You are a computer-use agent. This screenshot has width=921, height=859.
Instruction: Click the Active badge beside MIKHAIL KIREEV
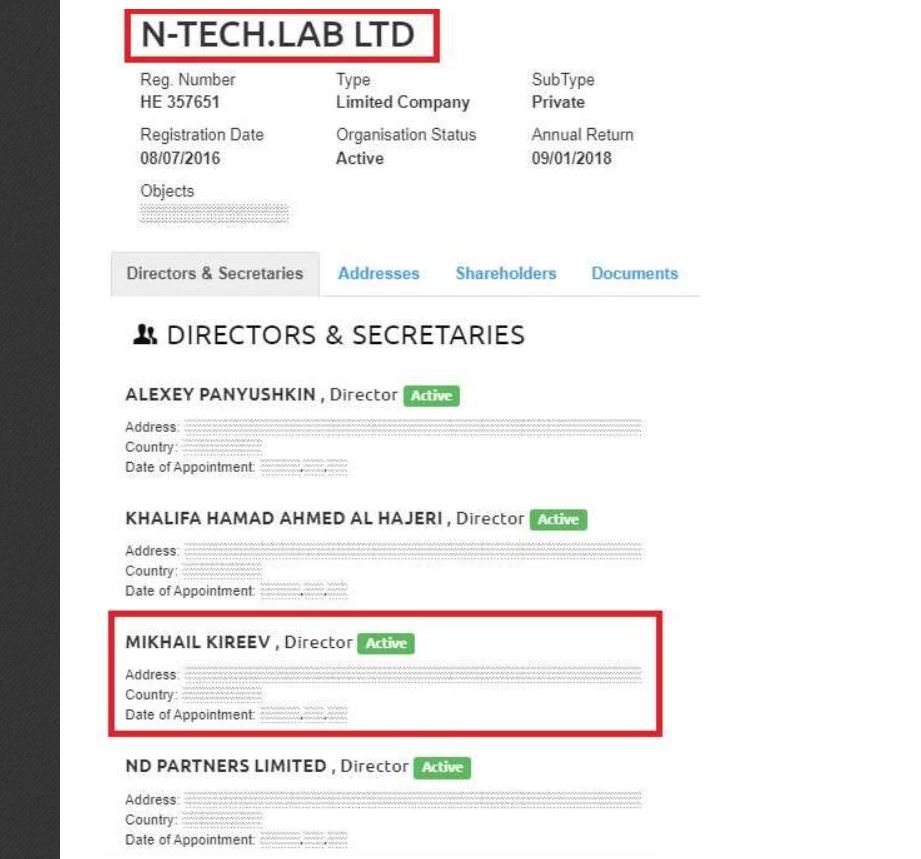[387, 643]
